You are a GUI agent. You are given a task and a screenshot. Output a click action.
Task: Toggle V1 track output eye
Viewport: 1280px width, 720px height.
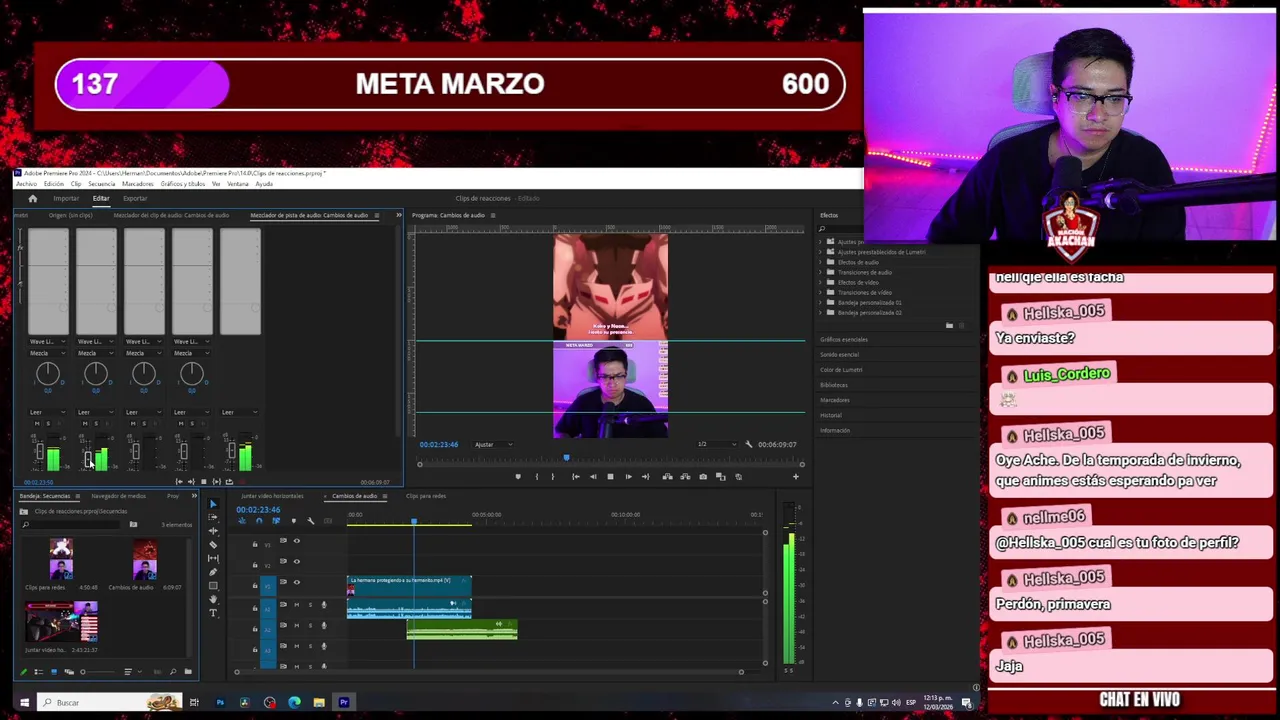296,582
